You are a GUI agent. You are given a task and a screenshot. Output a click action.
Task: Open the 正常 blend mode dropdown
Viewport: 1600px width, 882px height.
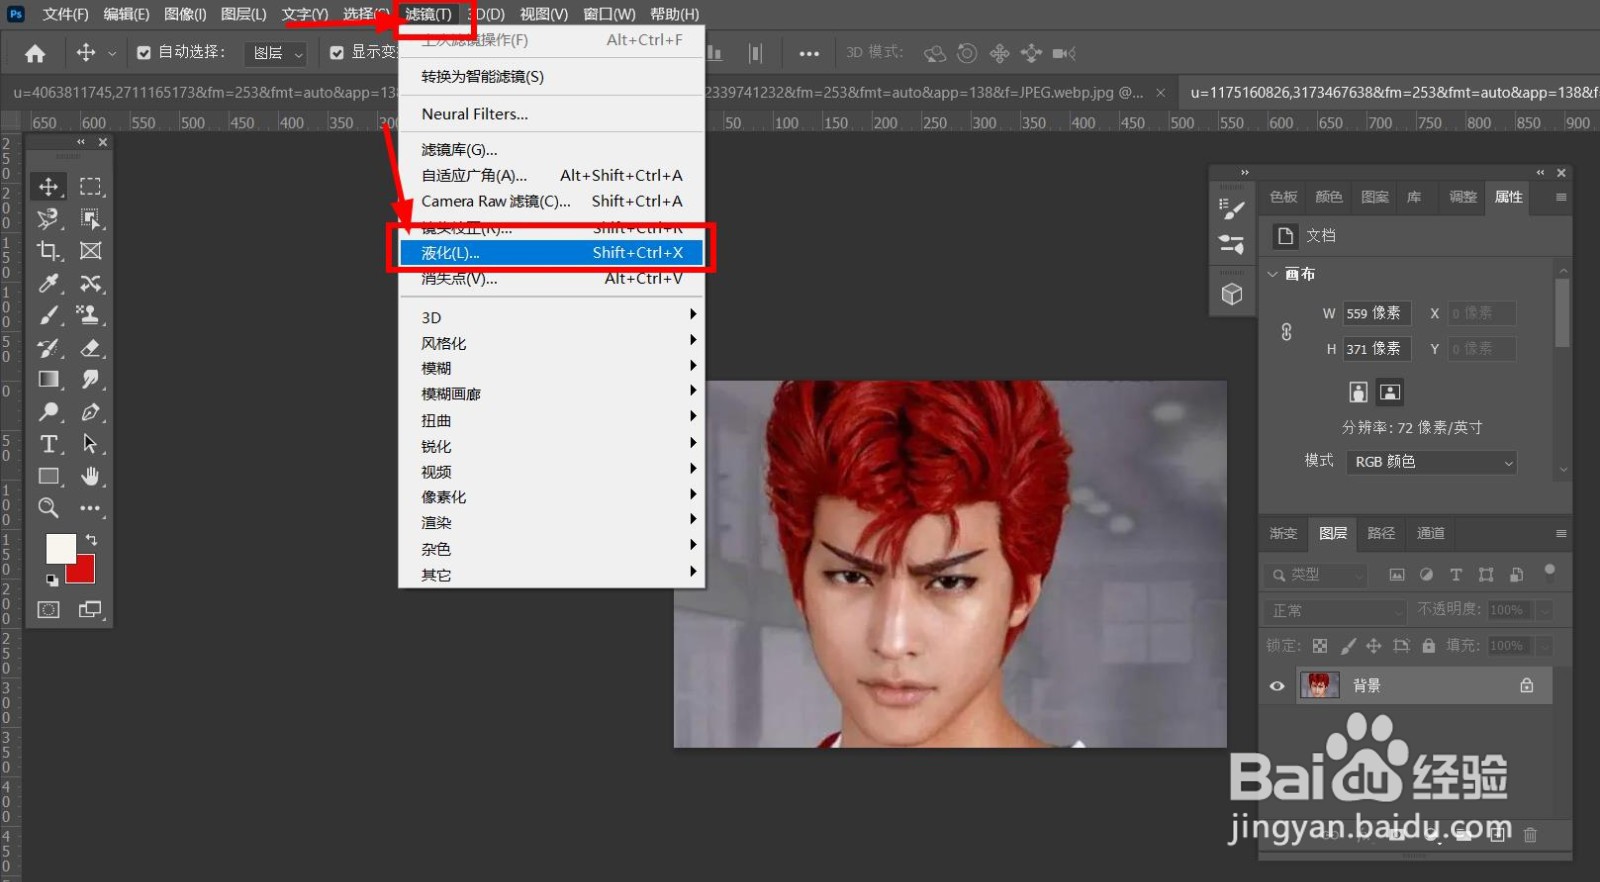(x=1335, y=610)
